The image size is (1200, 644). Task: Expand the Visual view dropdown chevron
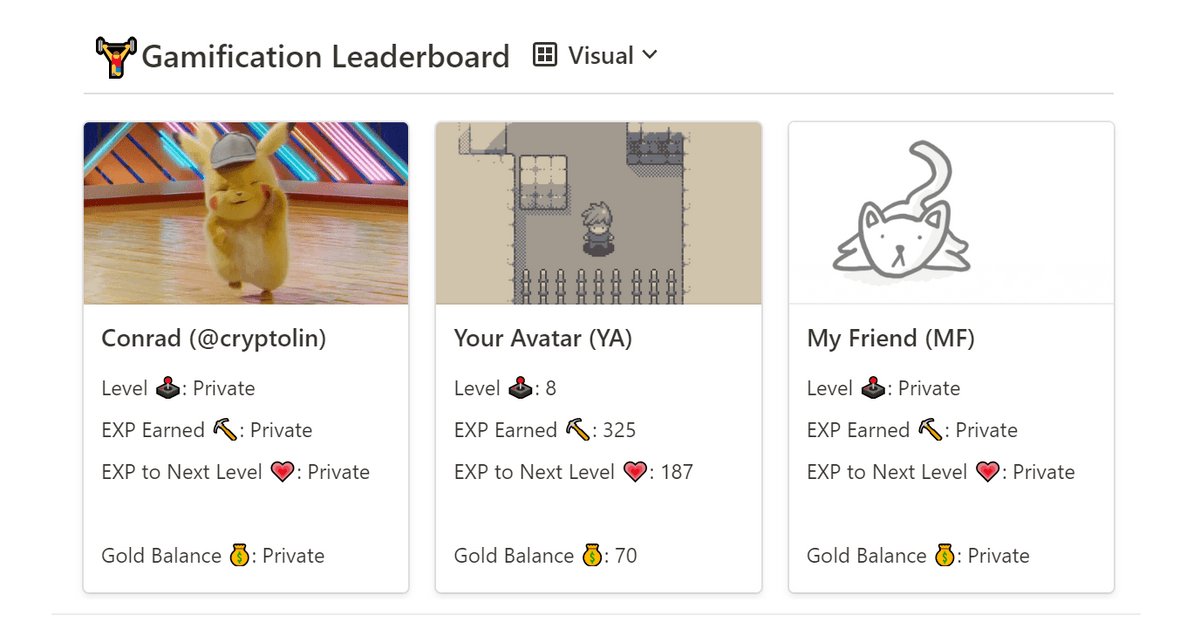point(650,55)
